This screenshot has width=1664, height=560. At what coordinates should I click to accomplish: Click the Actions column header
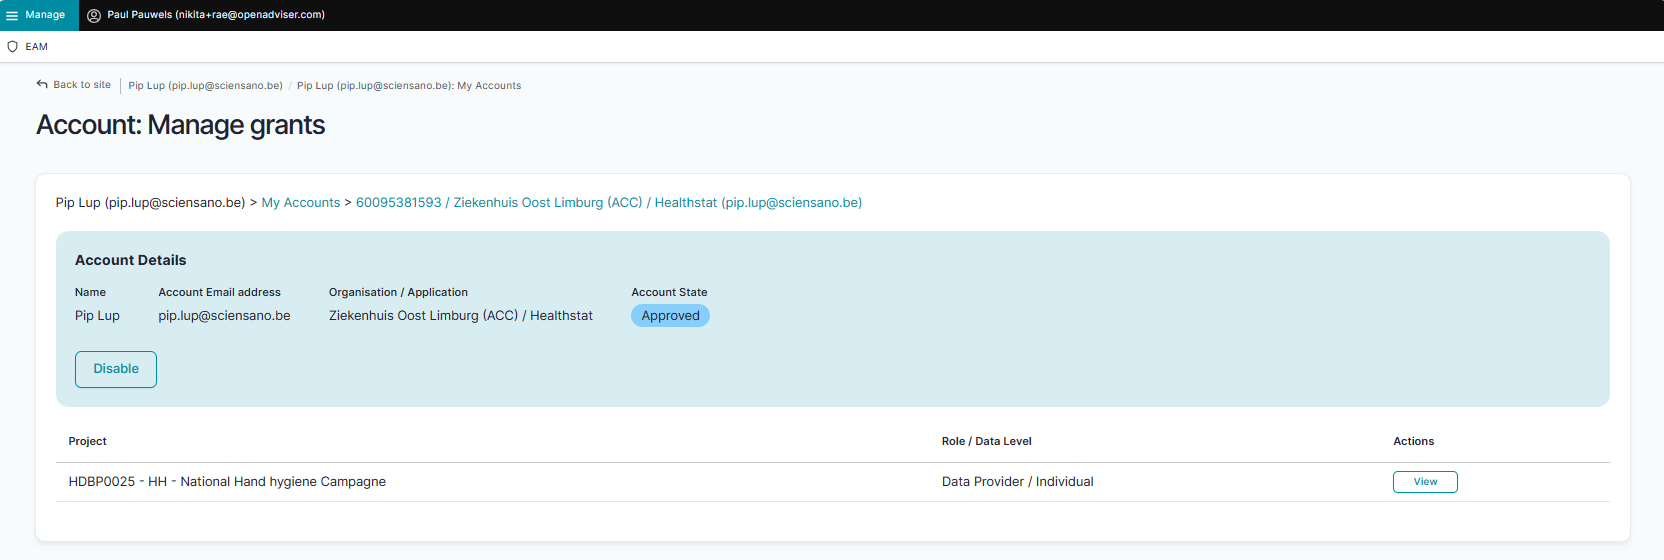point(1413,441)
